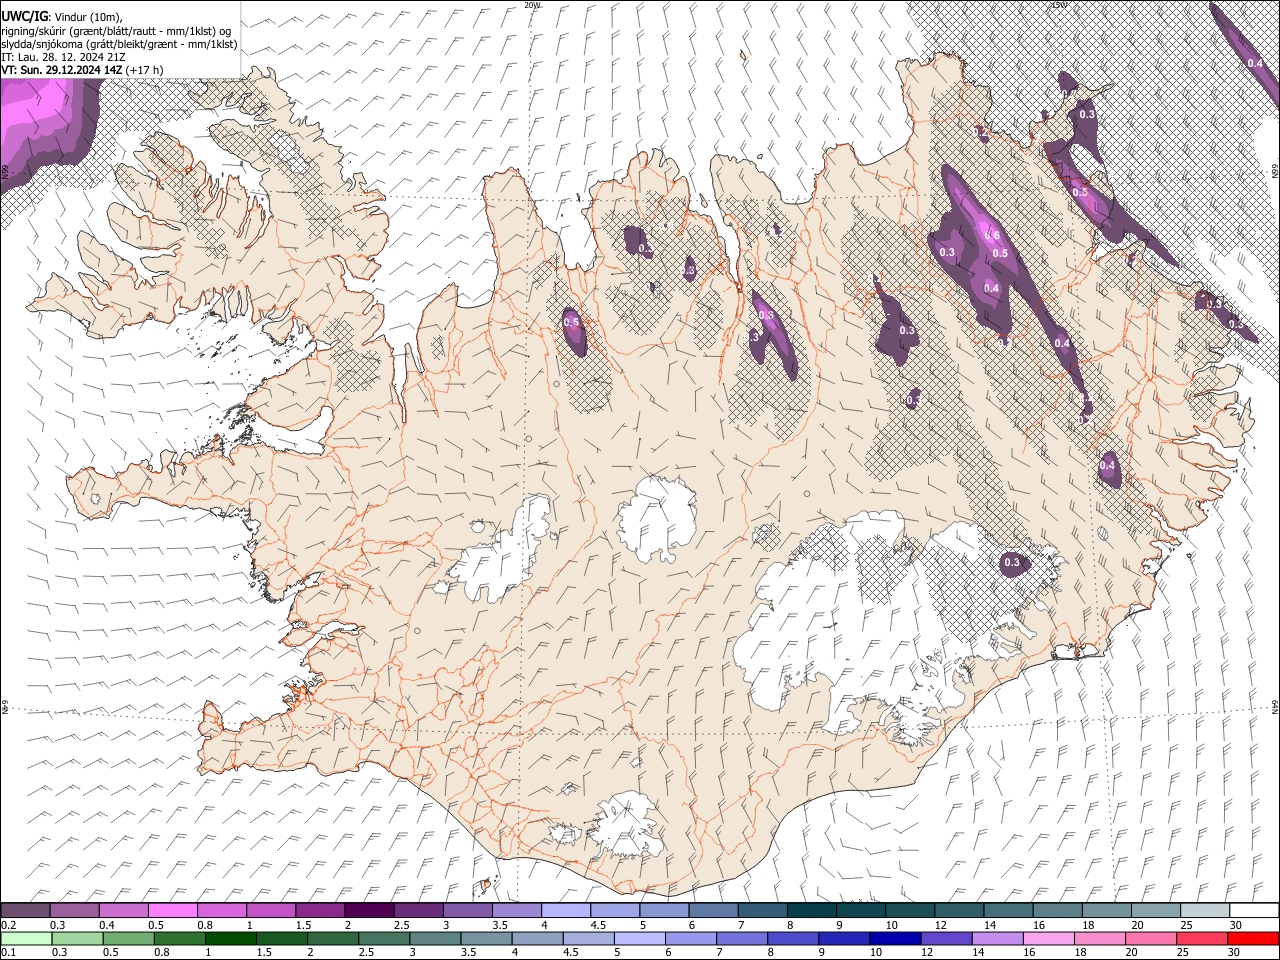The width and height of the screenshot is (1280, 960).
Task: Select the teal 12 swatch on the upper scale
Action: (x=960, y=911)
